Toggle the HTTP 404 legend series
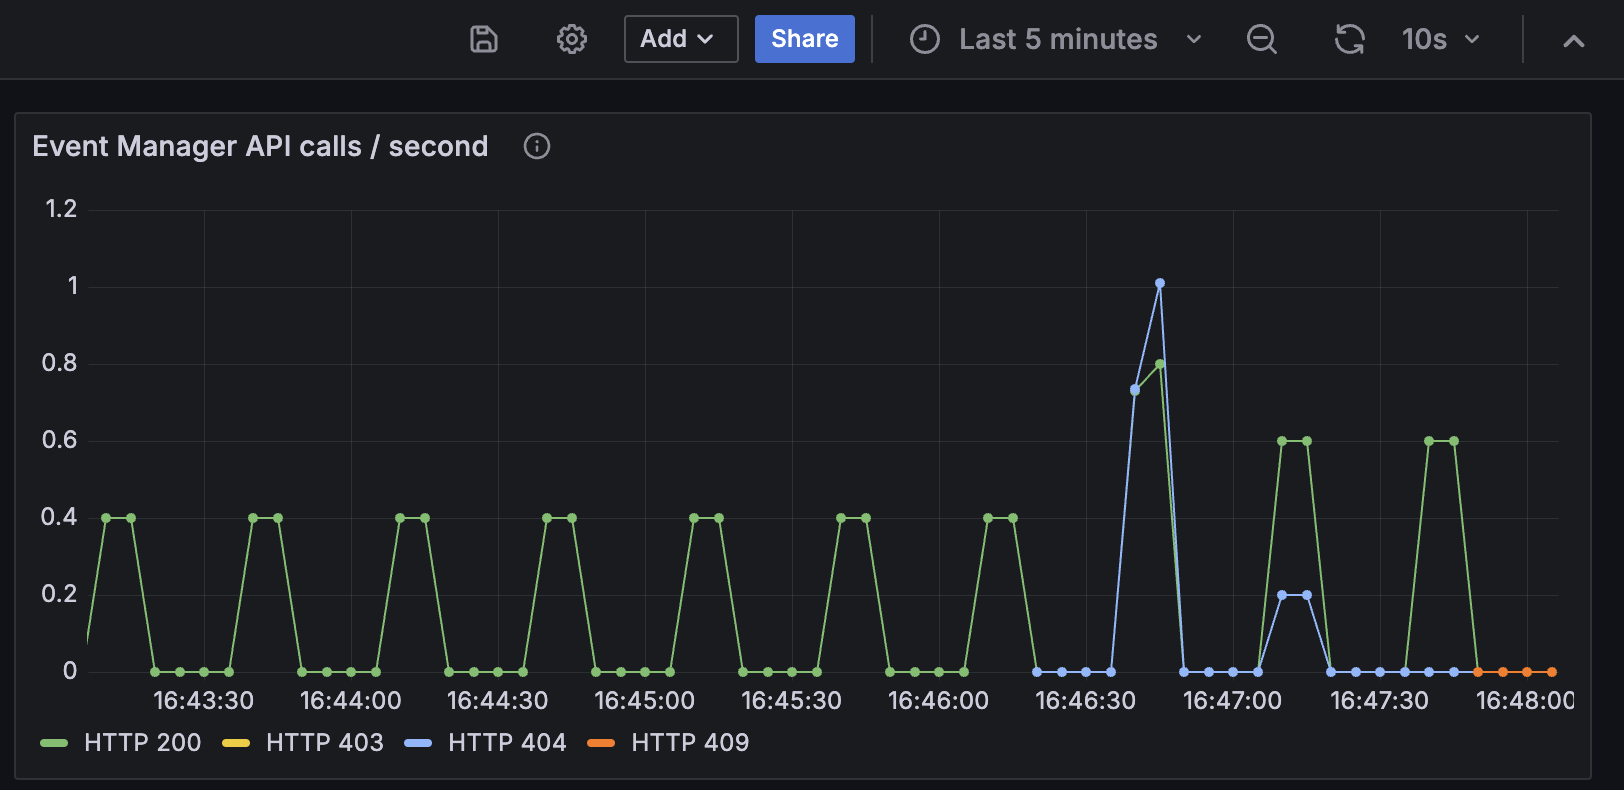Screen dimensions: 1624x790 [x=507, y=742]
